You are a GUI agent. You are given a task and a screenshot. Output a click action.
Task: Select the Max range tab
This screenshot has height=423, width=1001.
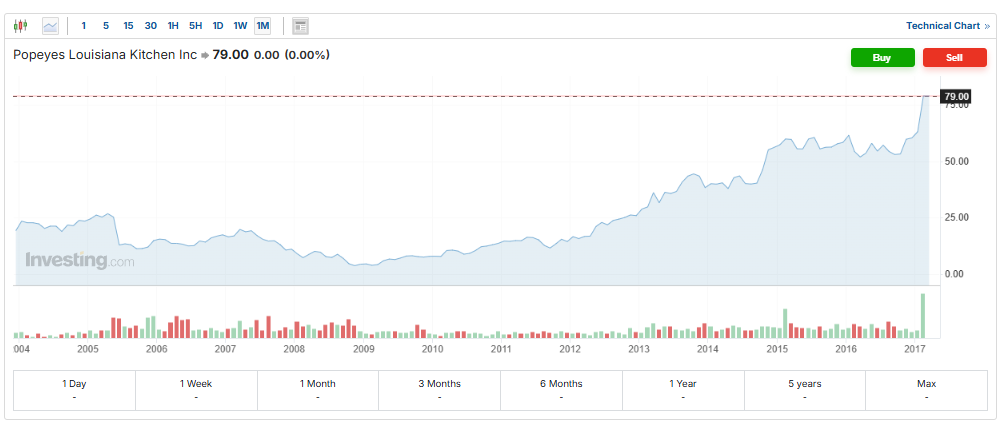(926, 390)
